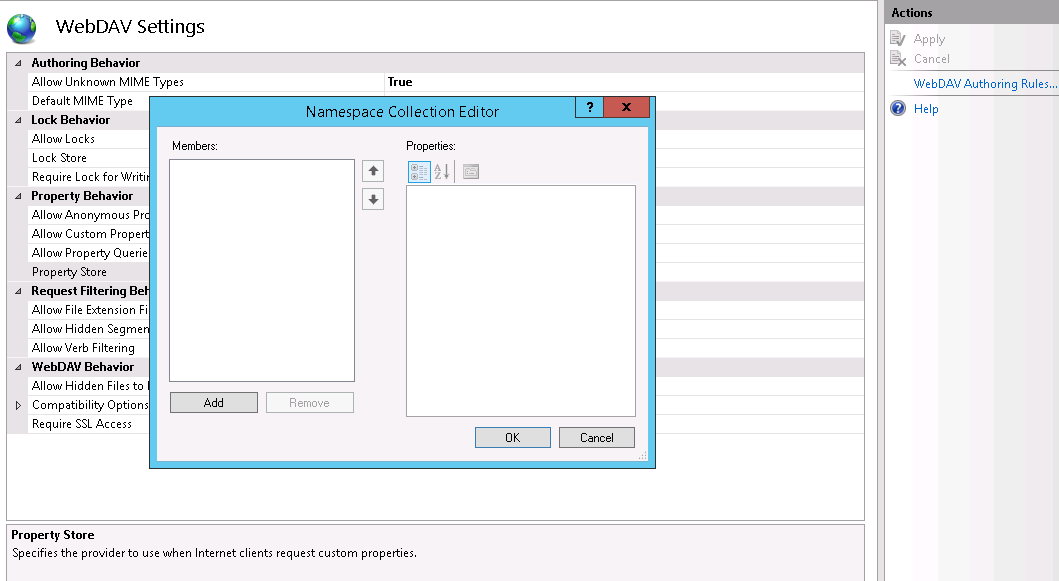
Task: Collapse the Request Filtering Behavior section
Action: (18, 291)
